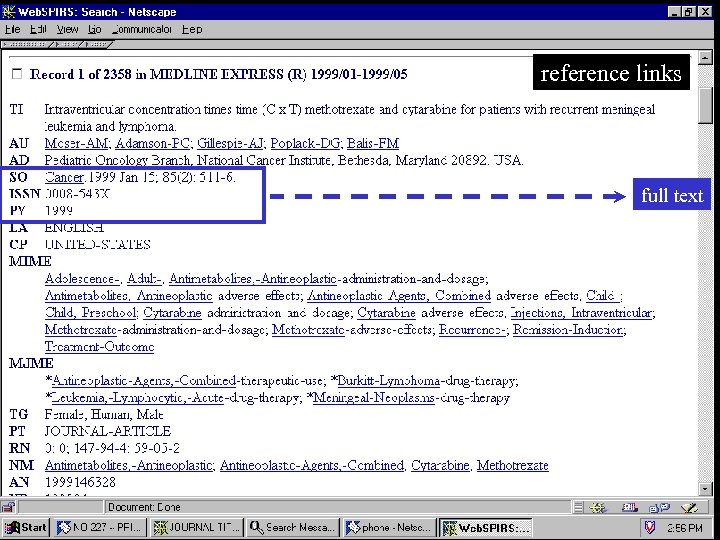Switch to phone - Netscape taskbar window
This screenshot has height=540, width=720.
click(x=390, y=528)
